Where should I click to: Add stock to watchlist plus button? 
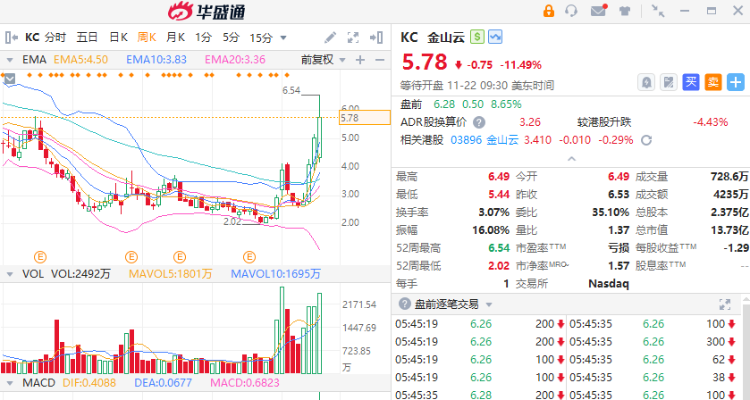coord(735,82)
